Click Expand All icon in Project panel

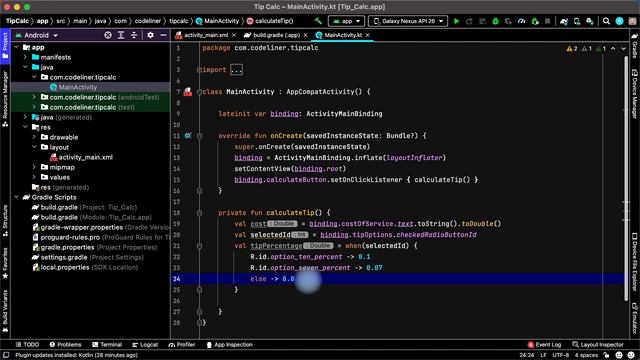[x=121, y=35]
